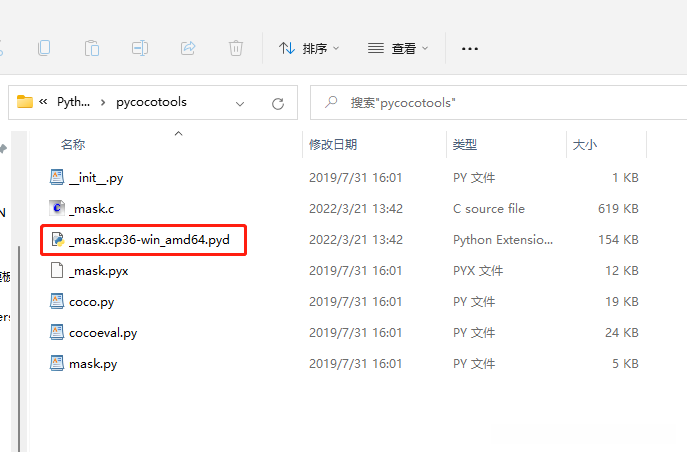Select the __init__.py file

click(x=96, y=178)
